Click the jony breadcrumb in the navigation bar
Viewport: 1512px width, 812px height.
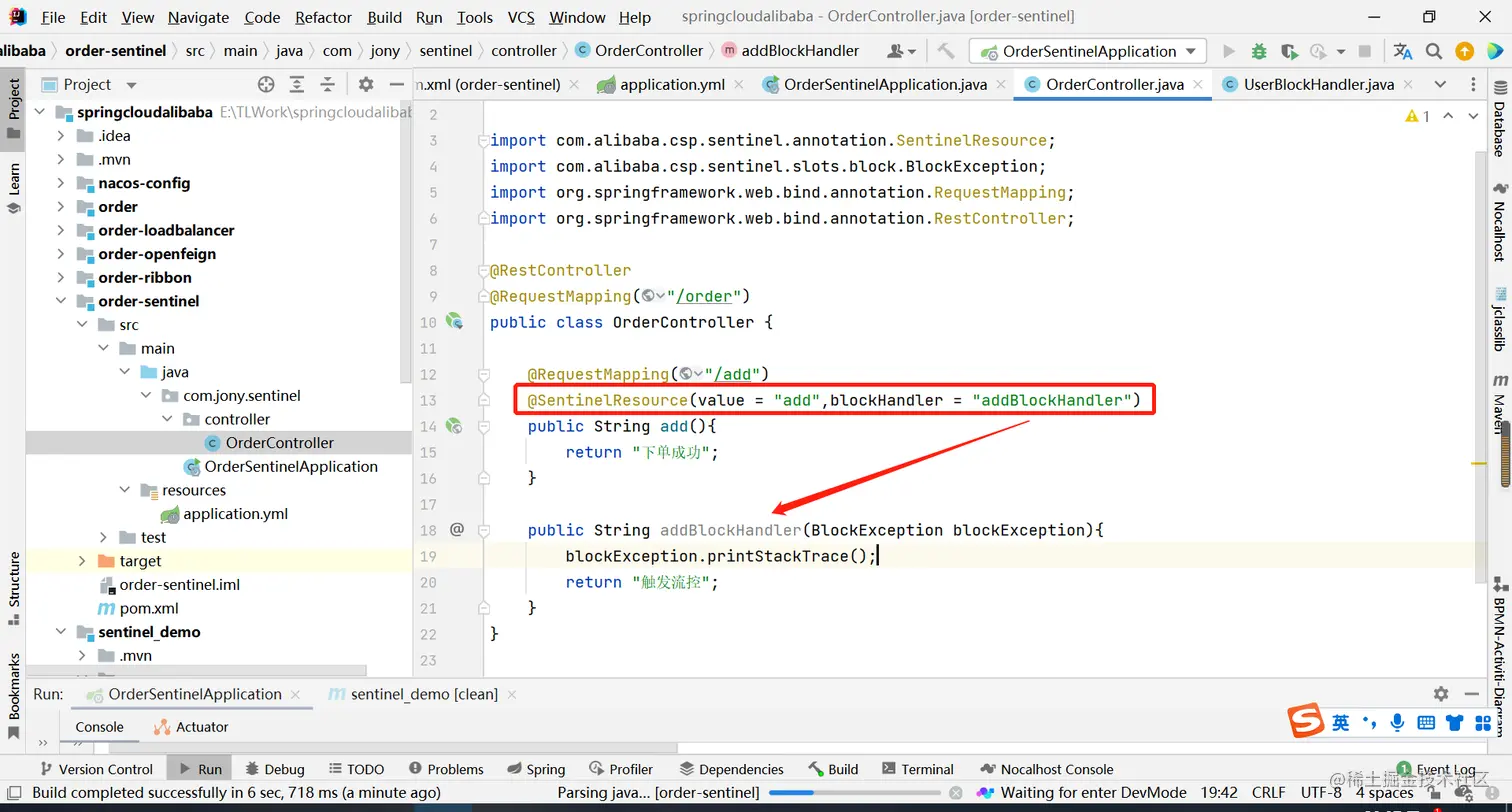(385, 51)
